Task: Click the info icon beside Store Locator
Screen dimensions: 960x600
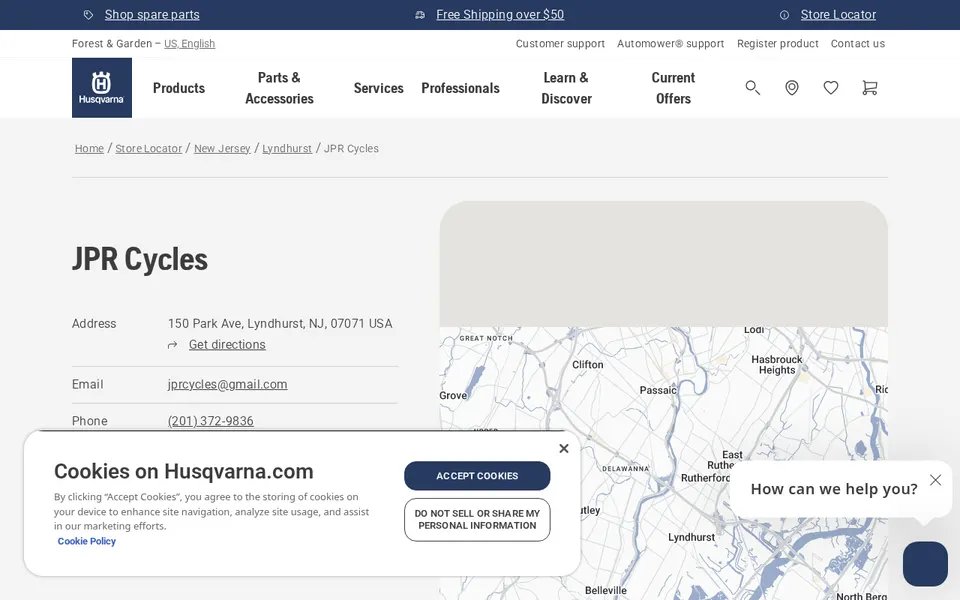Action: coord(784,15)
